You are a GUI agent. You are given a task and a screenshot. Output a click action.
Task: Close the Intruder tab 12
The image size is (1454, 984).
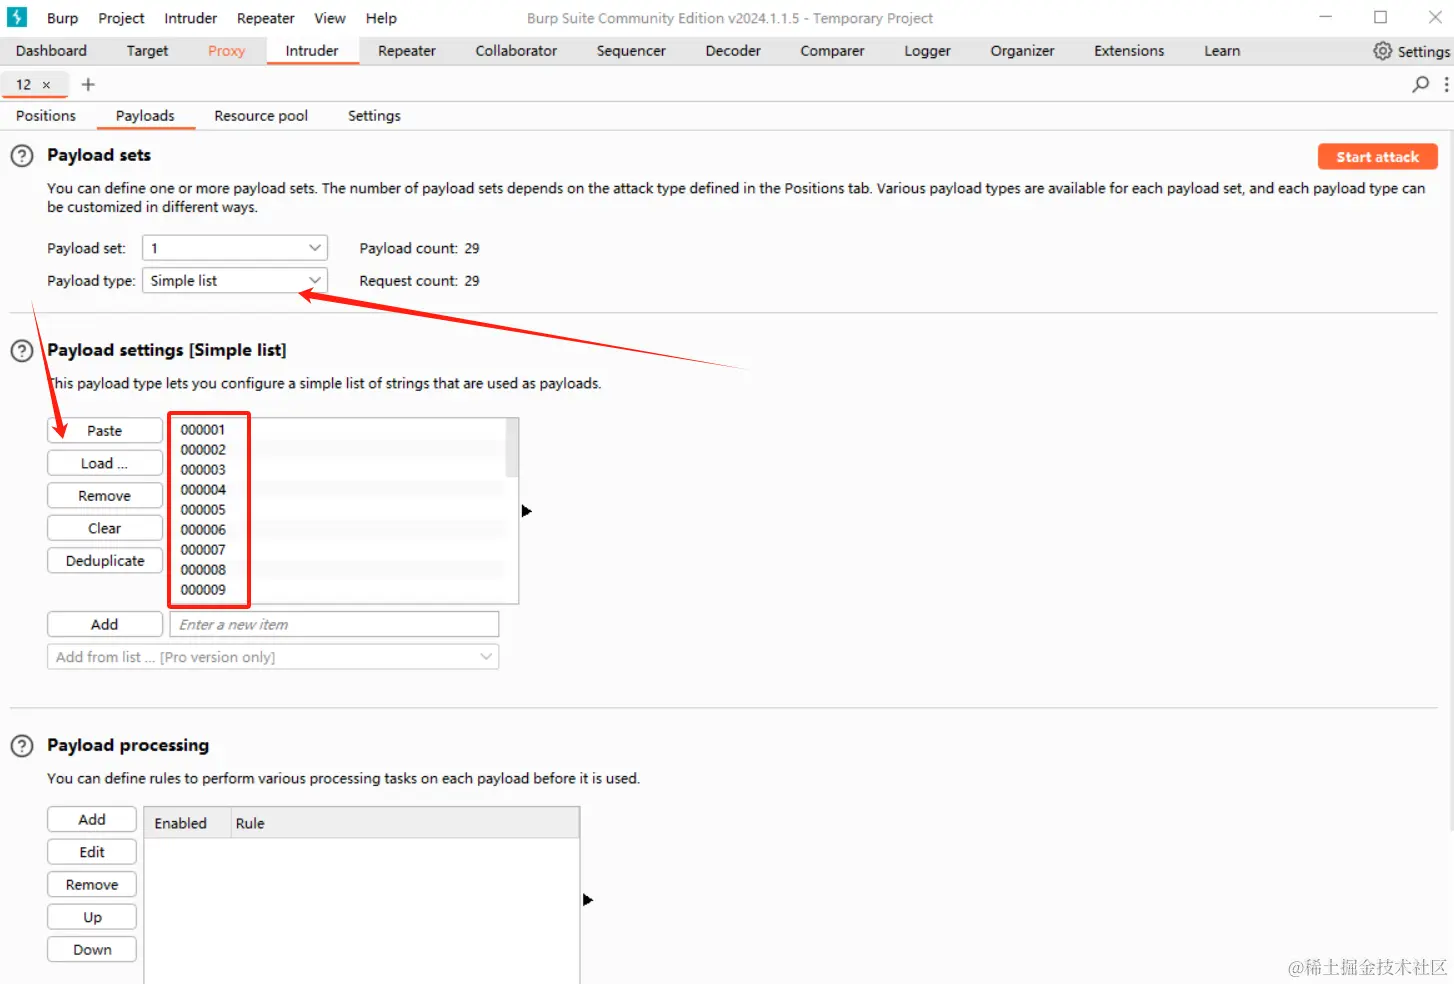pos(46,85)
